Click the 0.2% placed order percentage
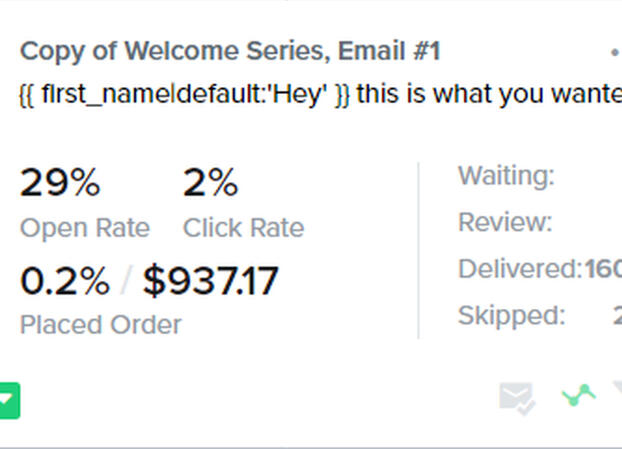Viewport: 622px width, 449px height. (65, 282)
